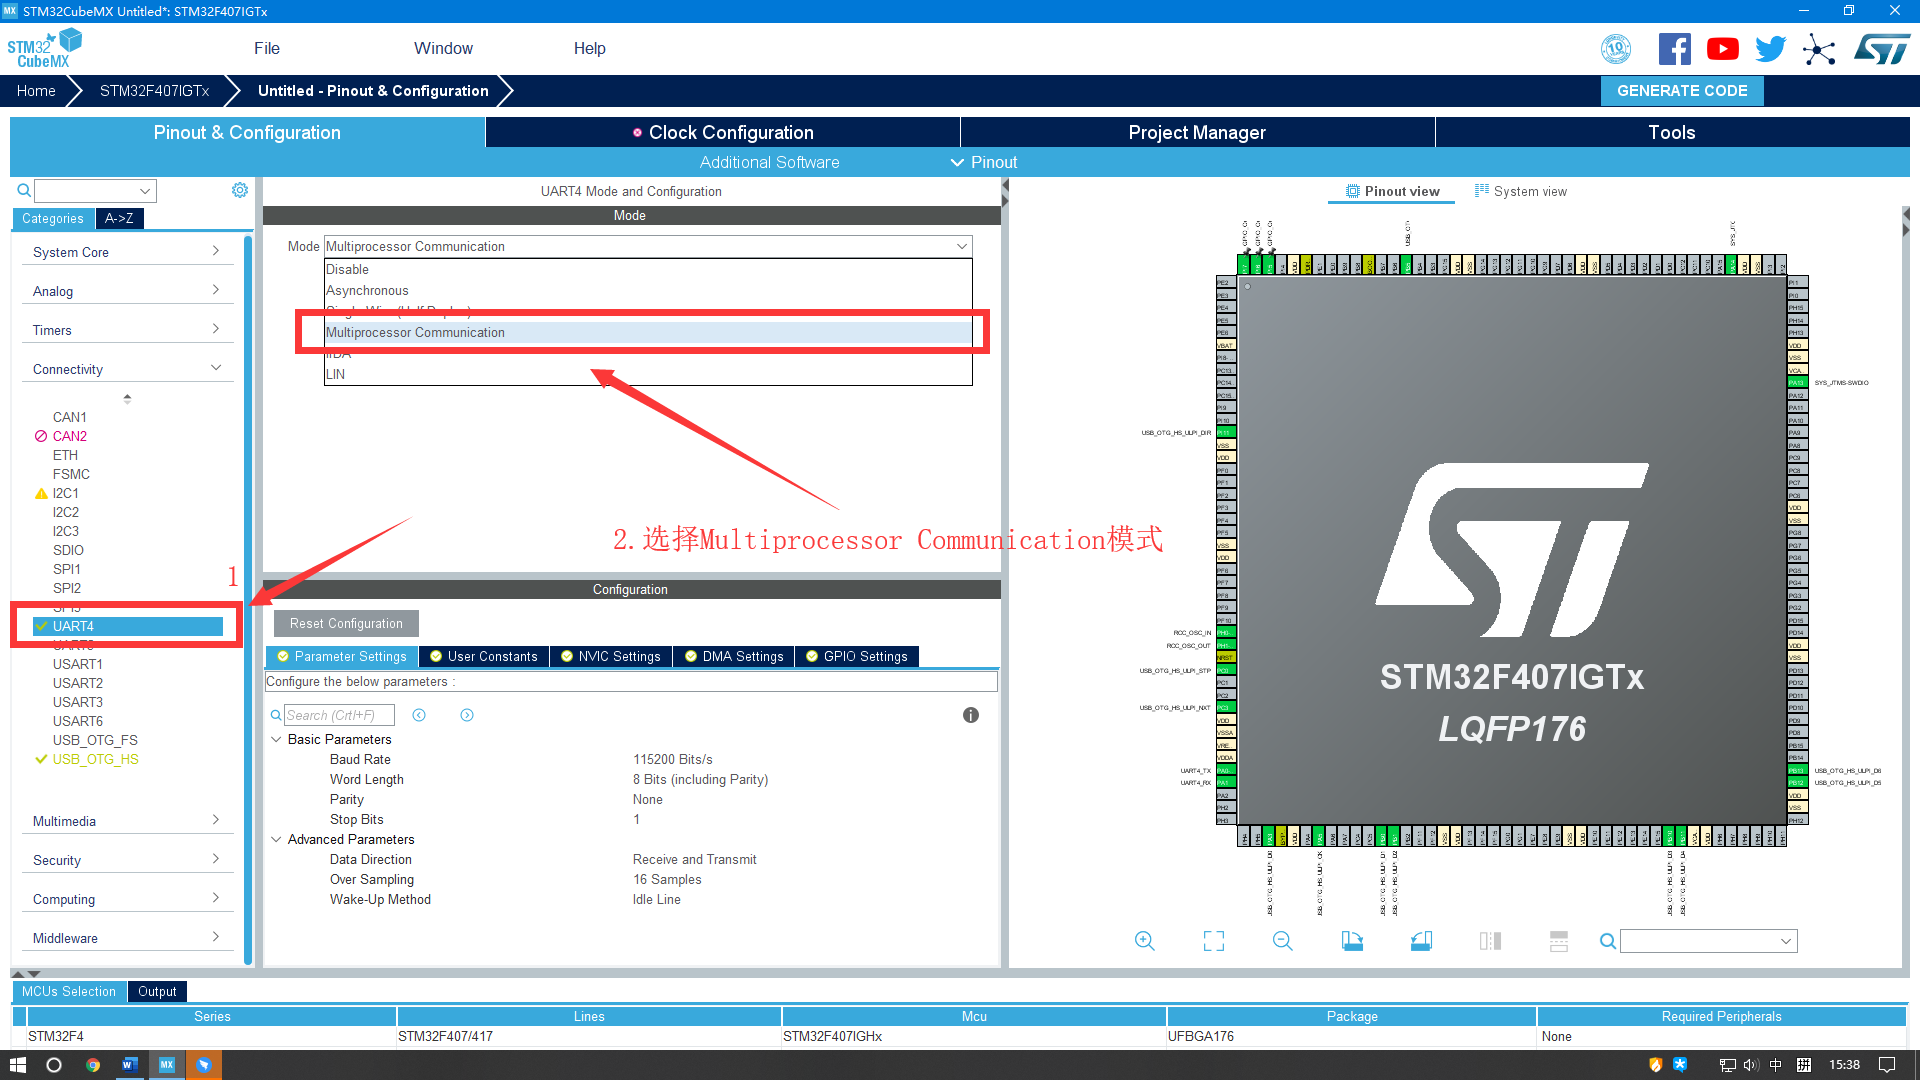Zoom in on the chip pinout
1920x1080 pixels.
(x=1145, y=941)
